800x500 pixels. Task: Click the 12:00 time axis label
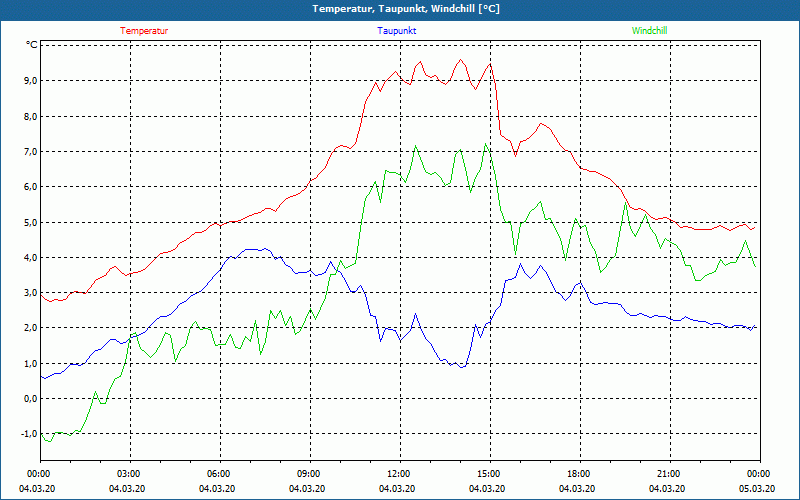tap(400, 474)
